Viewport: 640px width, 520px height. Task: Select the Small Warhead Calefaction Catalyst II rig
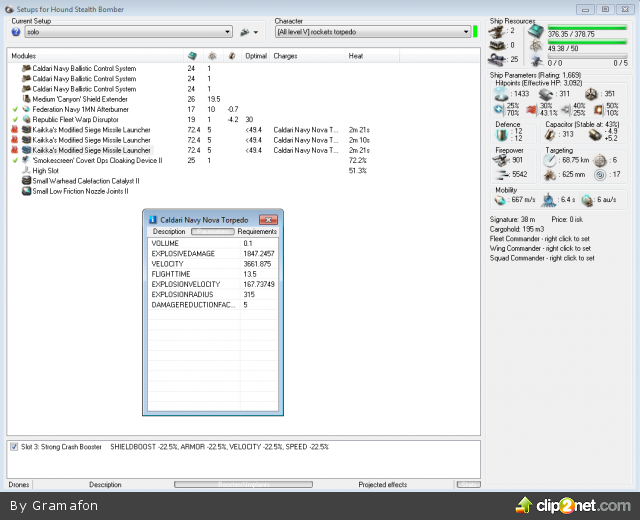pos(86,181)
